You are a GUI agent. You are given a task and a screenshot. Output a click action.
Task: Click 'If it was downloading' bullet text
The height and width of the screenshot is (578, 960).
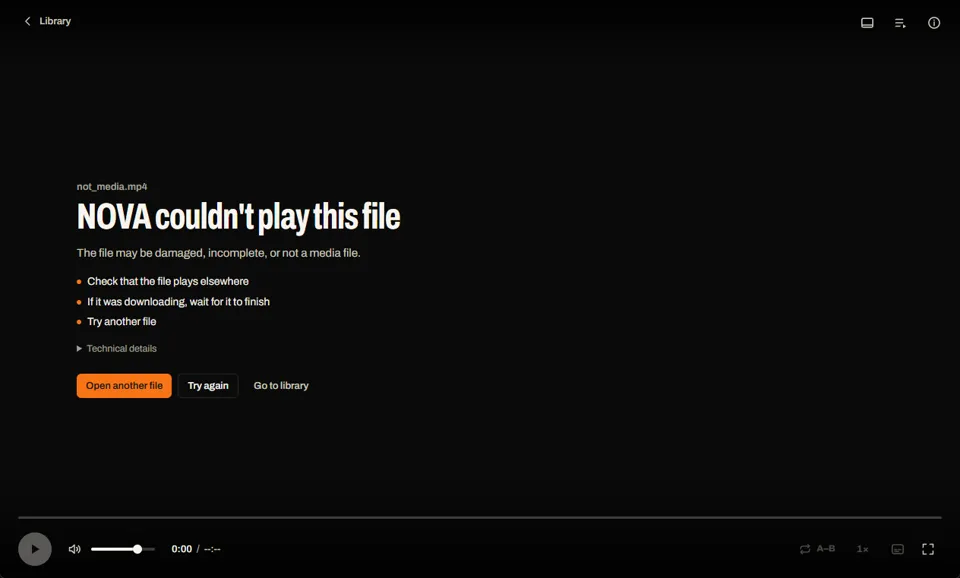[x=178, y=302]
